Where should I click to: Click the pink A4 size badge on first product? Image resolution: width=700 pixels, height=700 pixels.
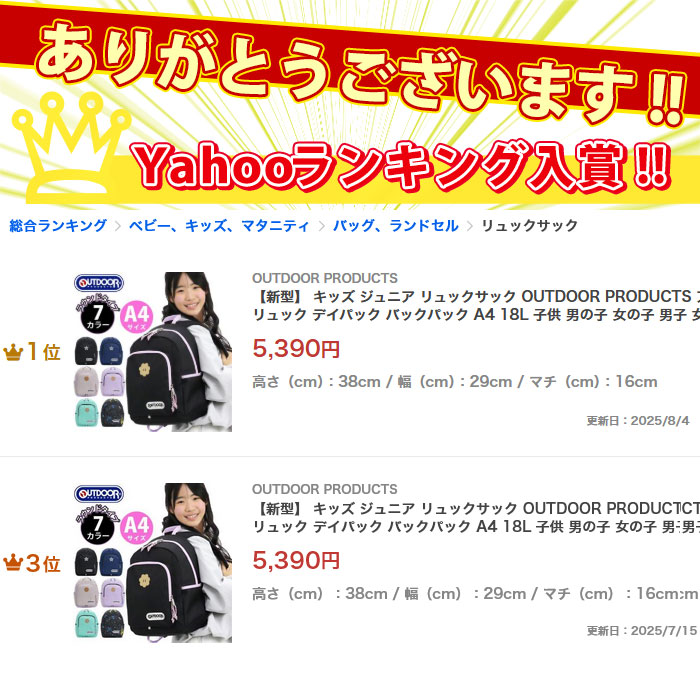[137, 317]
